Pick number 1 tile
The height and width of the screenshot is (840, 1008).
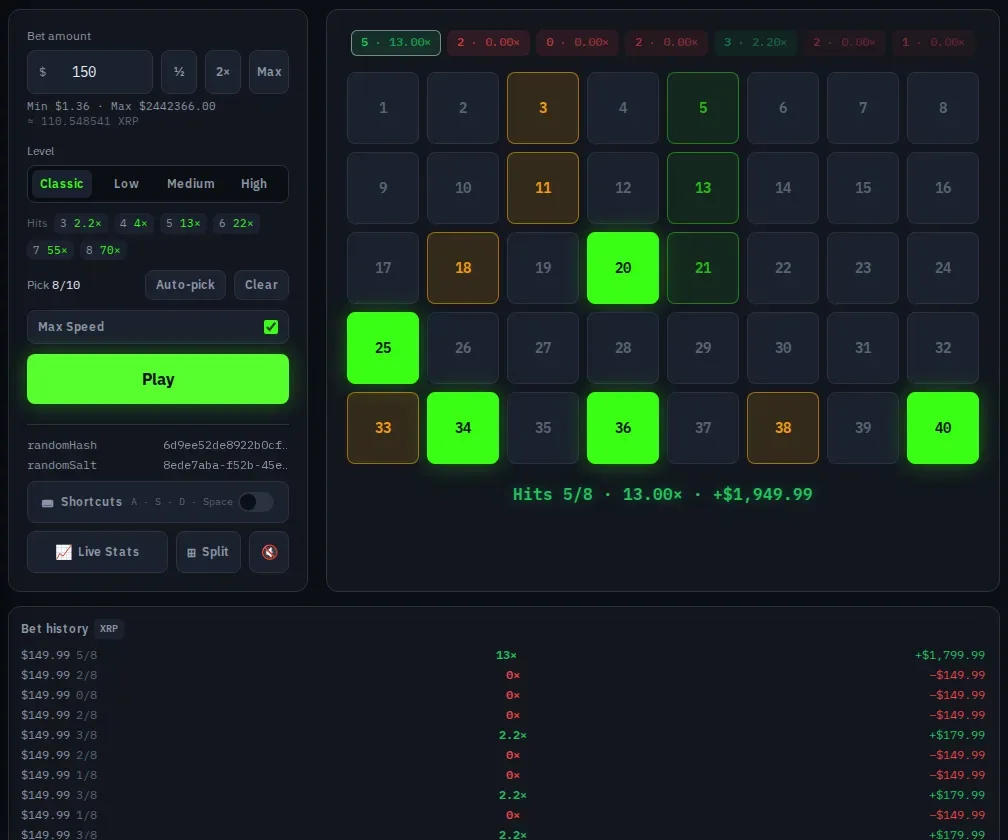382,108
